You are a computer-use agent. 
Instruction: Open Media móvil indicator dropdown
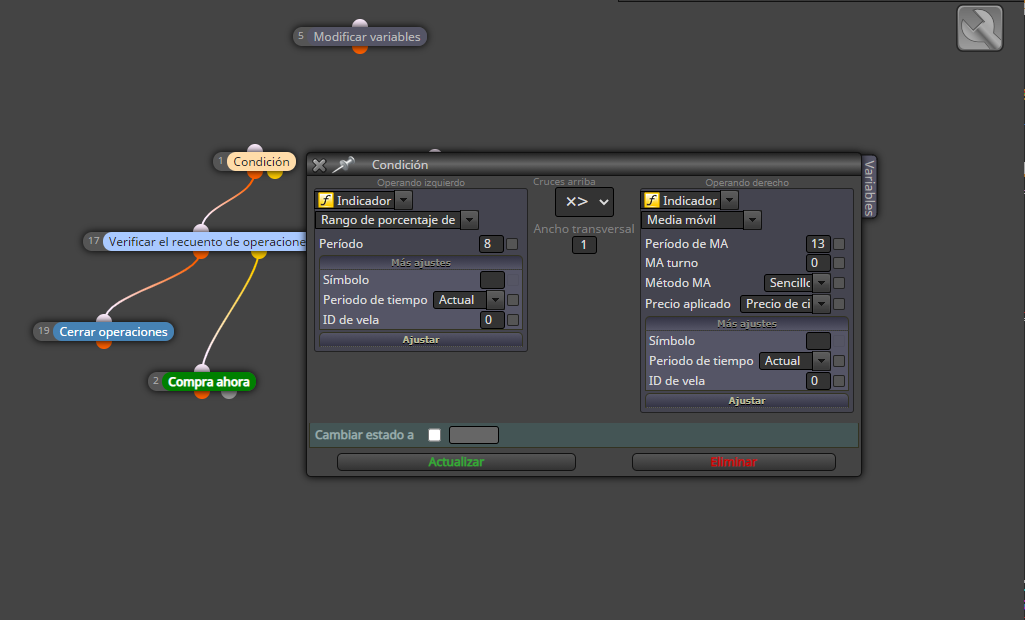coord(752,220)
